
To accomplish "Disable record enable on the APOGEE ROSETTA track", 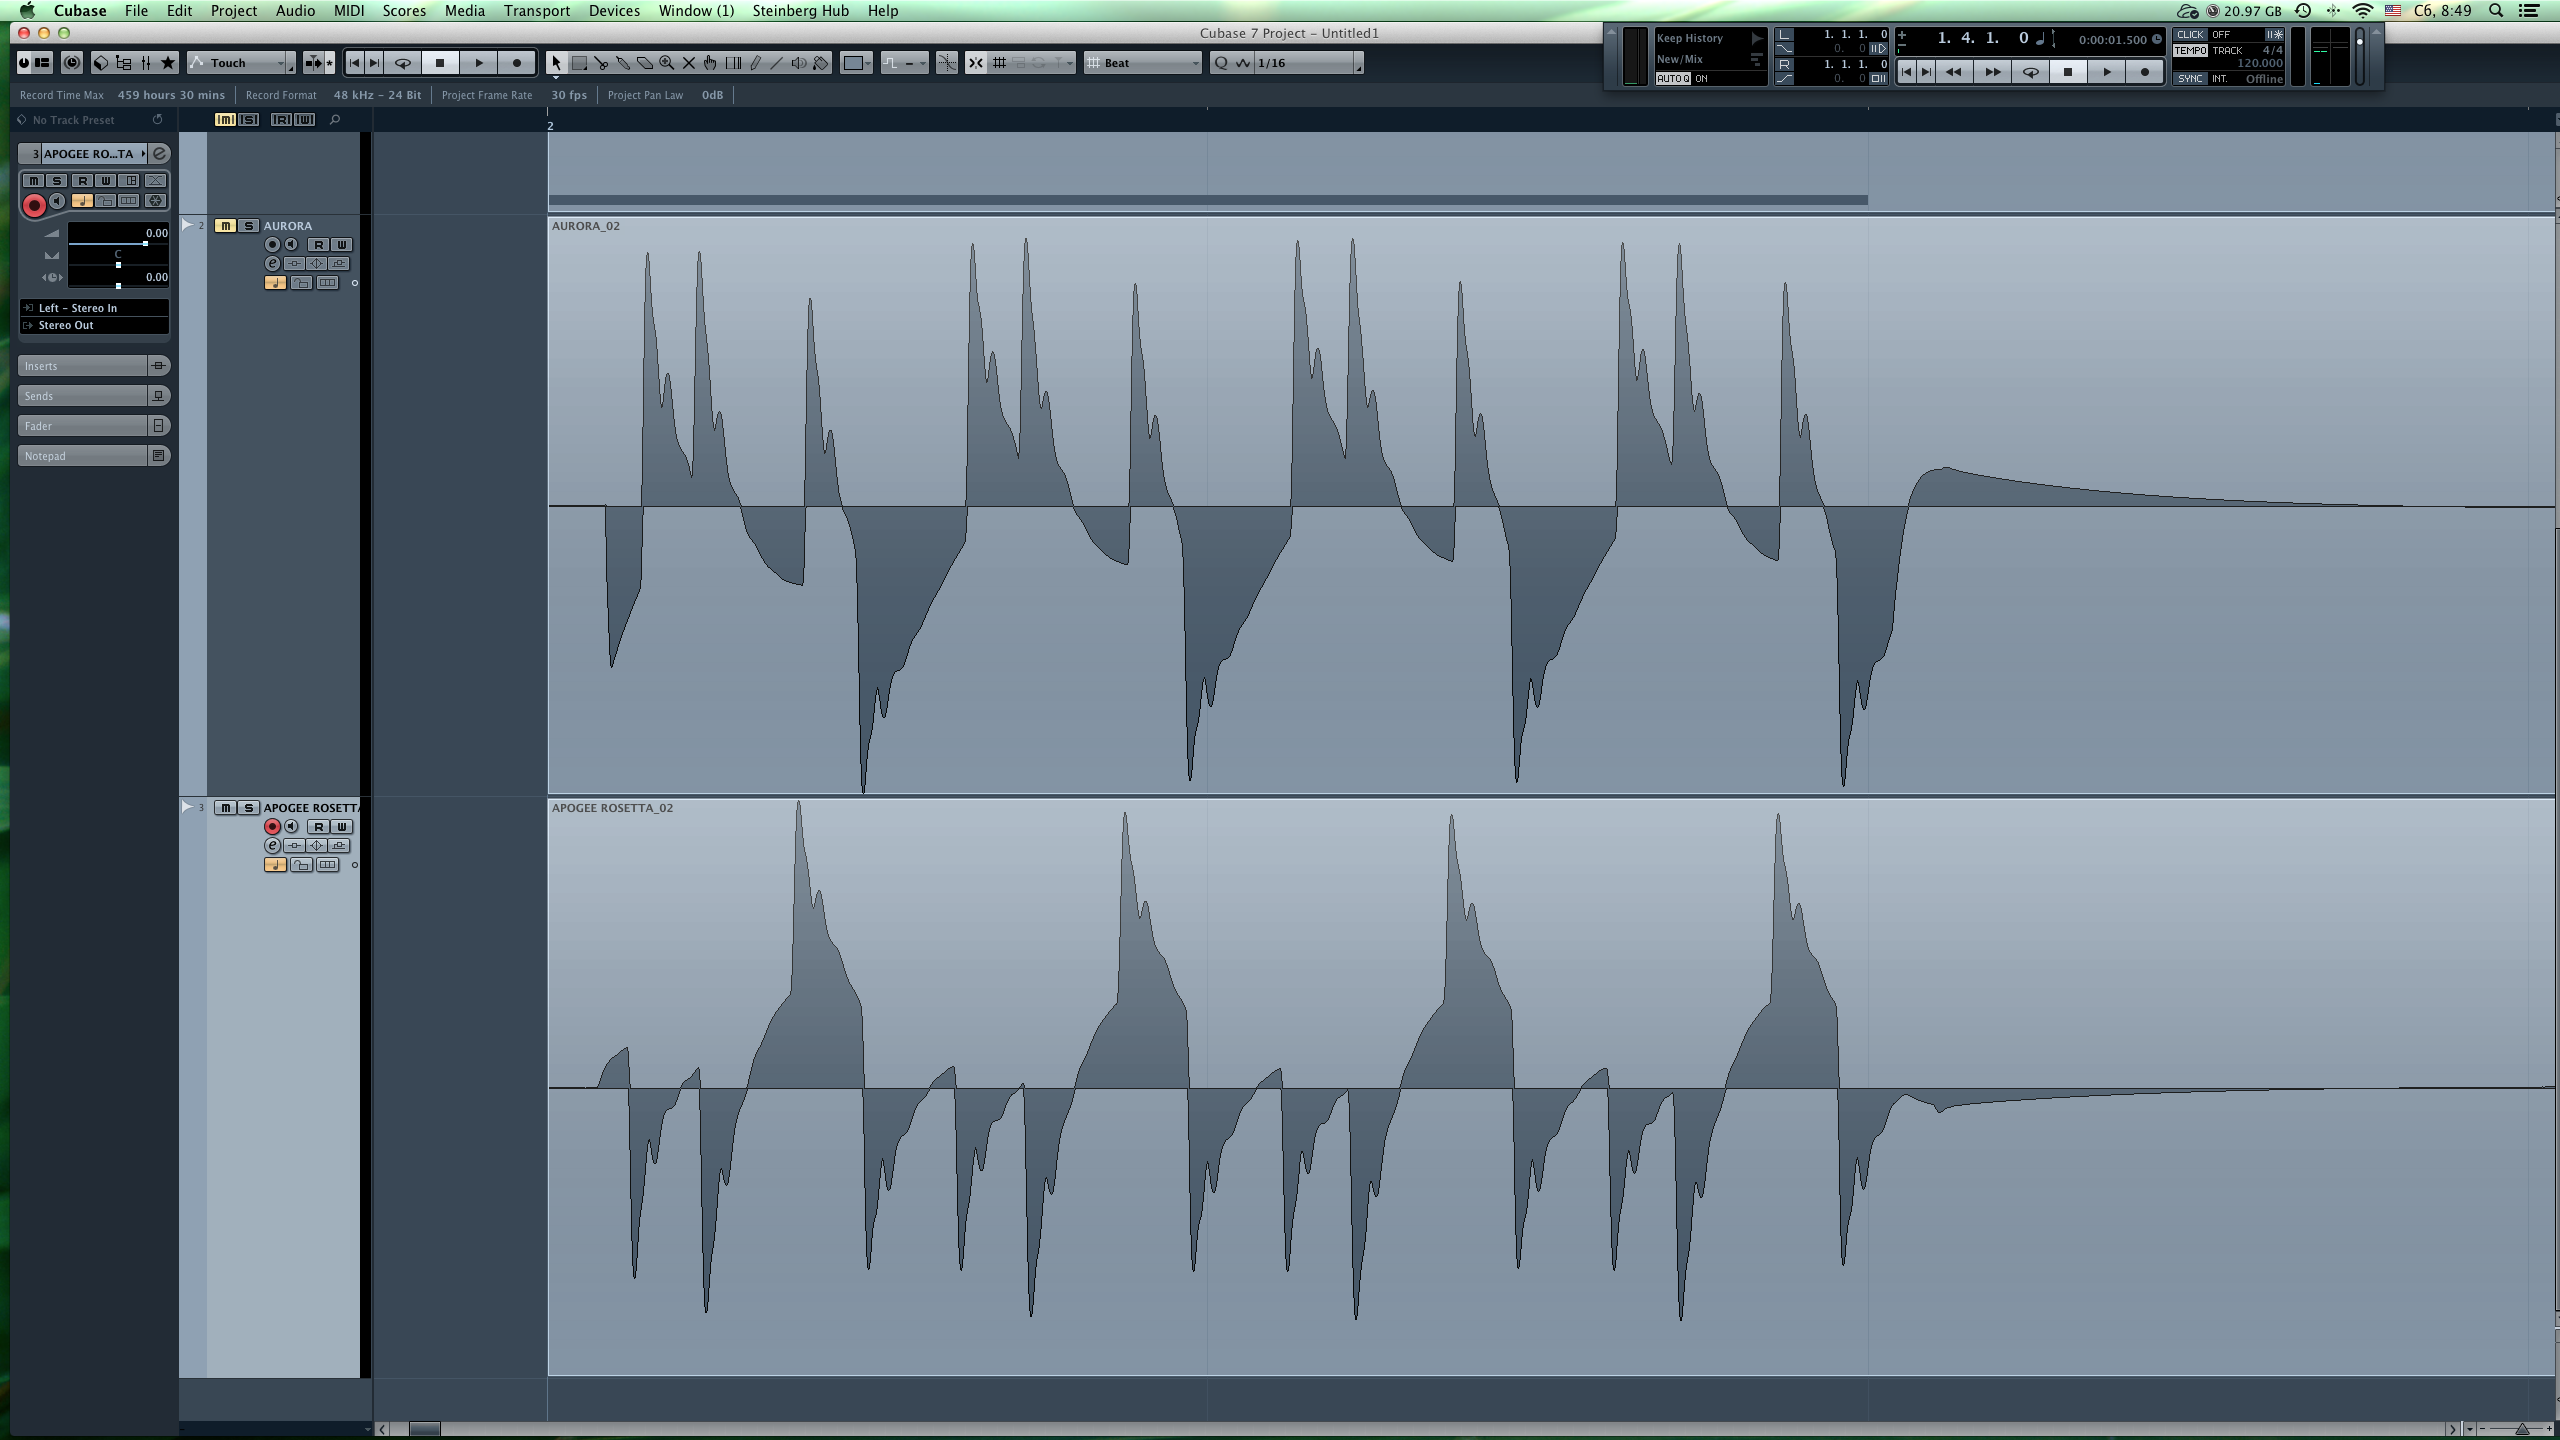I will (x=272, y=827).
